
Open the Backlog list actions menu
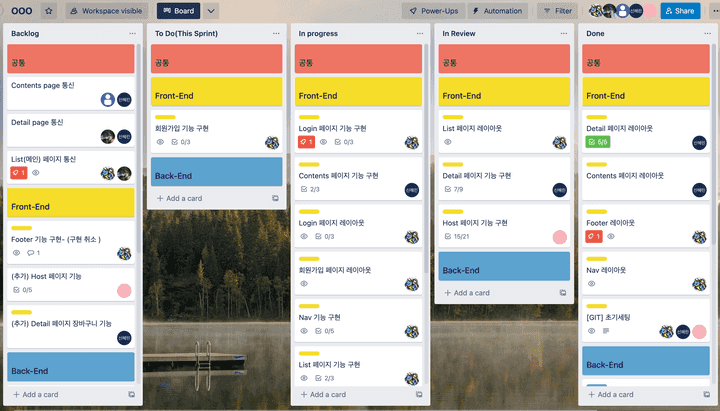pyautogui.click(x=132, y=33)
